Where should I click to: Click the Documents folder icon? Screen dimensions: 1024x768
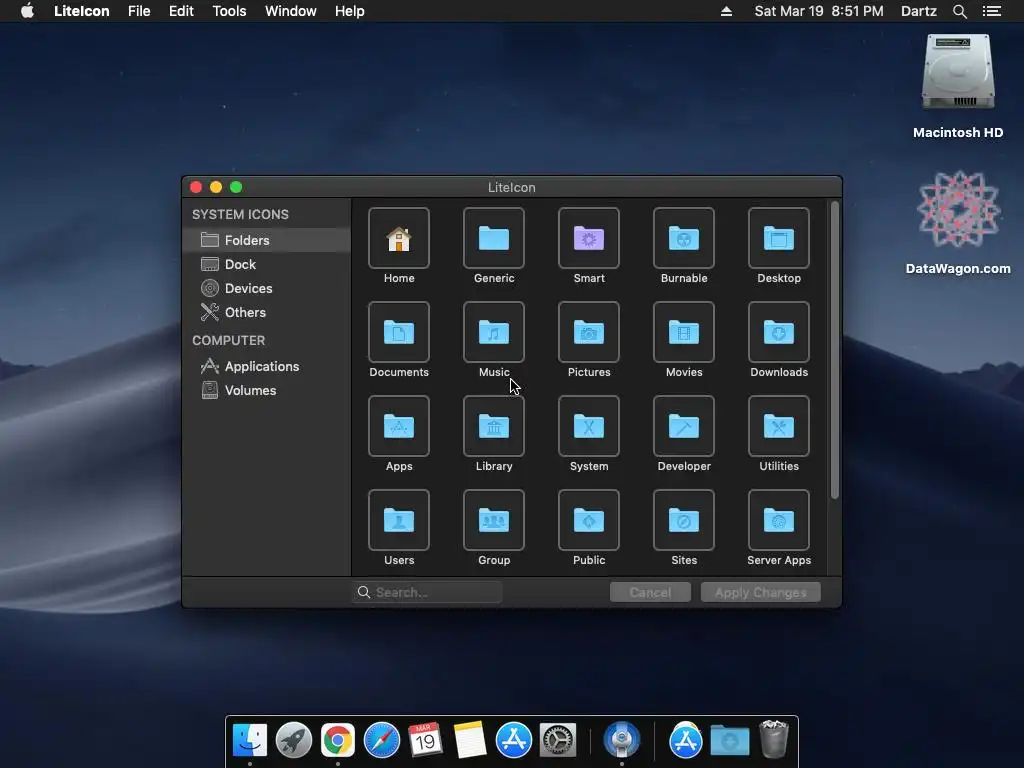pos(399,332)
